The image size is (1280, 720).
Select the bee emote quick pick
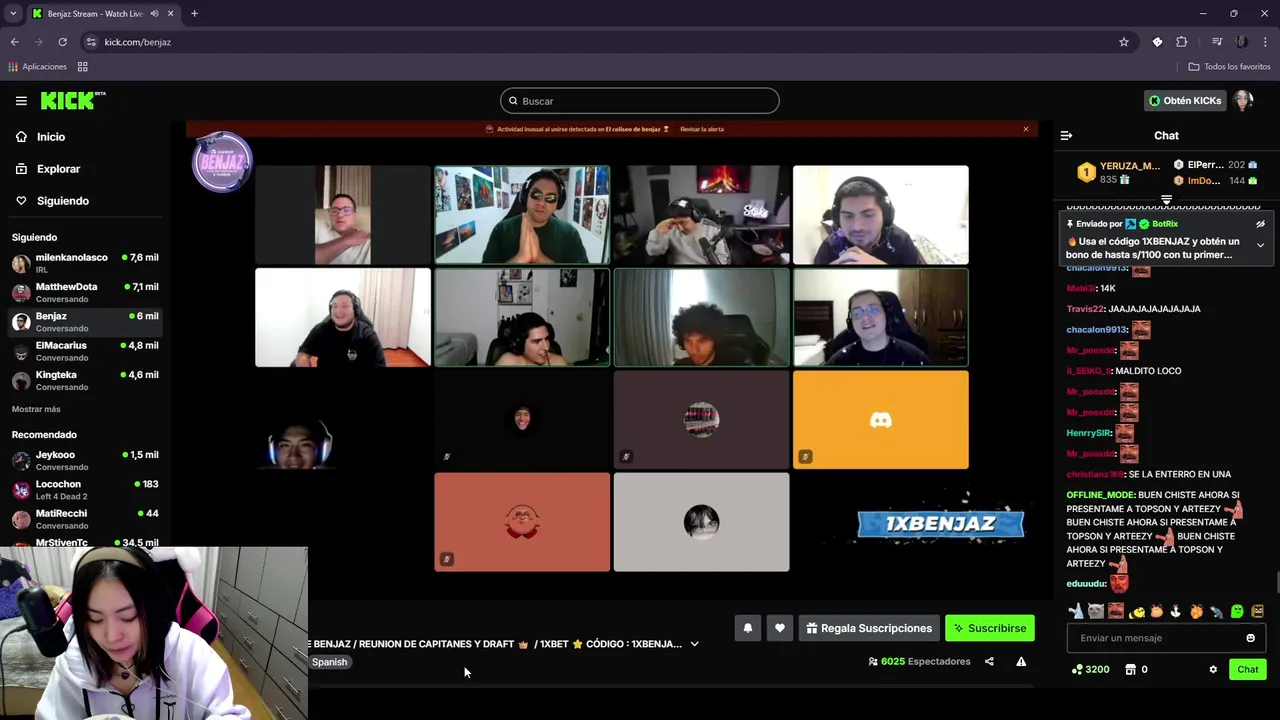(x=1137, y=611)
